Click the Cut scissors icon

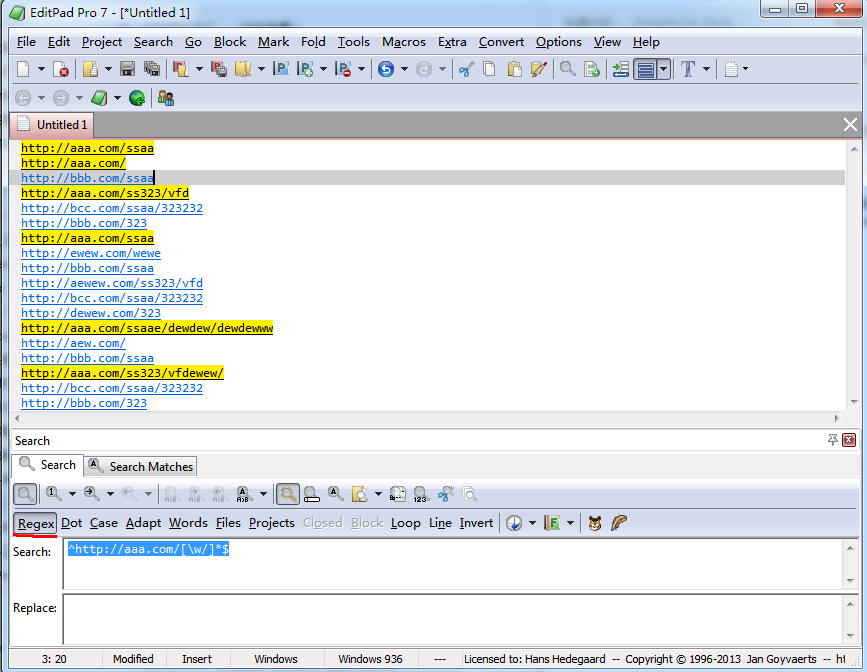(467, 69)
